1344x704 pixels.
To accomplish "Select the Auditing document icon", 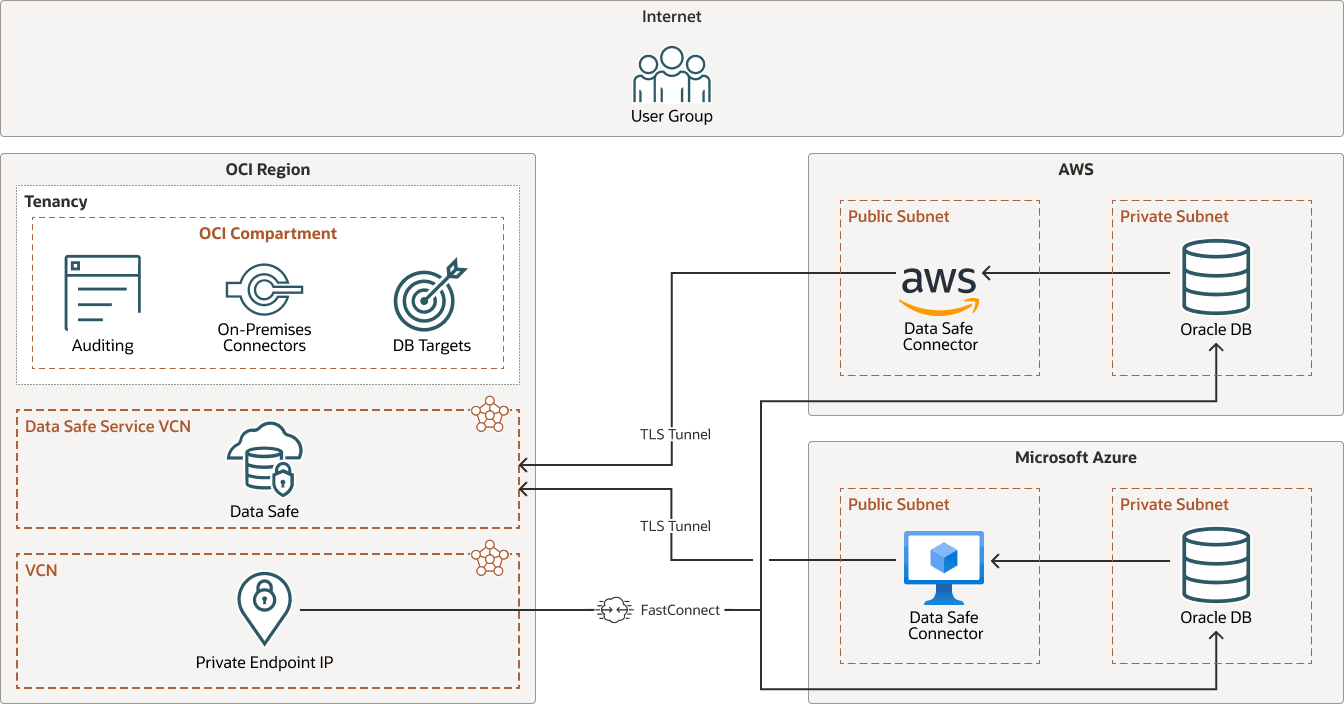I will click(102, 293).
